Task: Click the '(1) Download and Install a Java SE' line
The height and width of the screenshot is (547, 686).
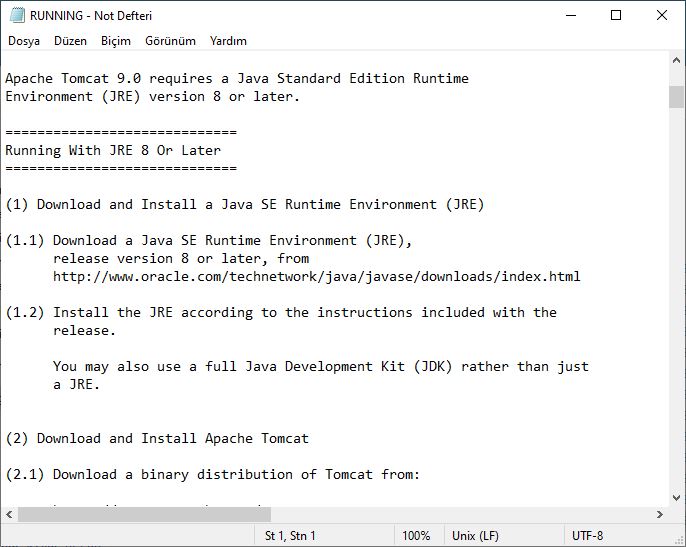Action: click(x=245, y=205)
